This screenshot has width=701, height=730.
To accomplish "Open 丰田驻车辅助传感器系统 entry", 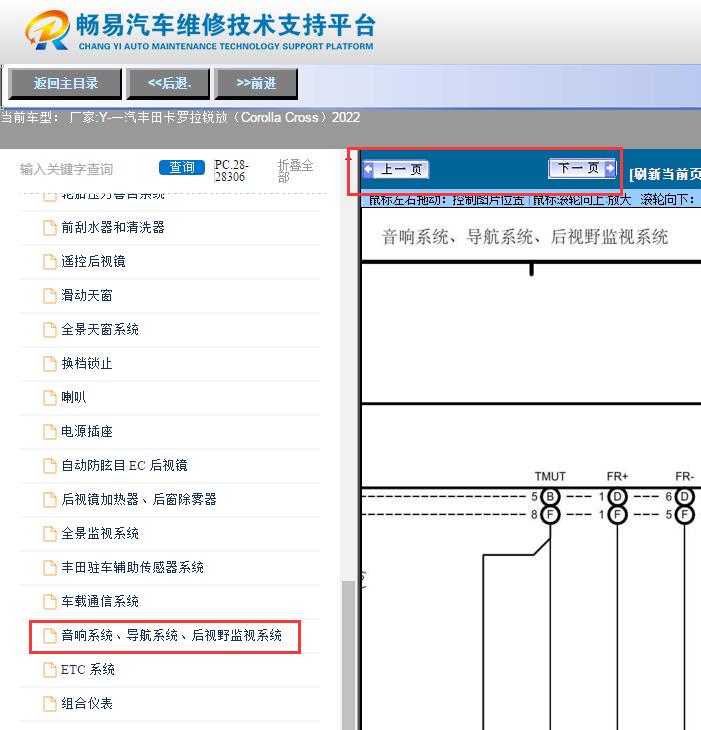I will tap(133, 568).
